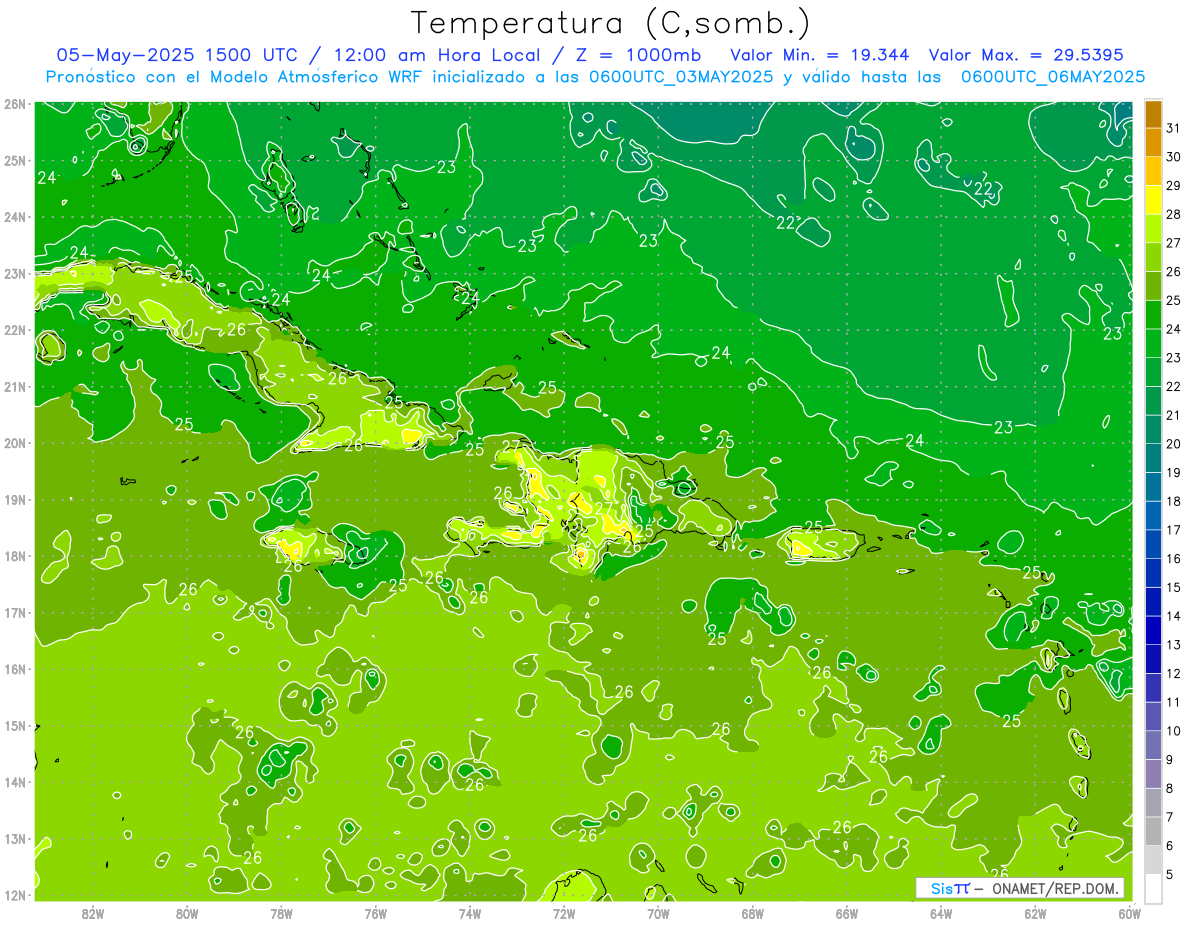Click legend value "24" on the color scale
Image resolution: width=1200 pixels, height=927 pixels.
pyautogui.click(x=1174, y=328)
